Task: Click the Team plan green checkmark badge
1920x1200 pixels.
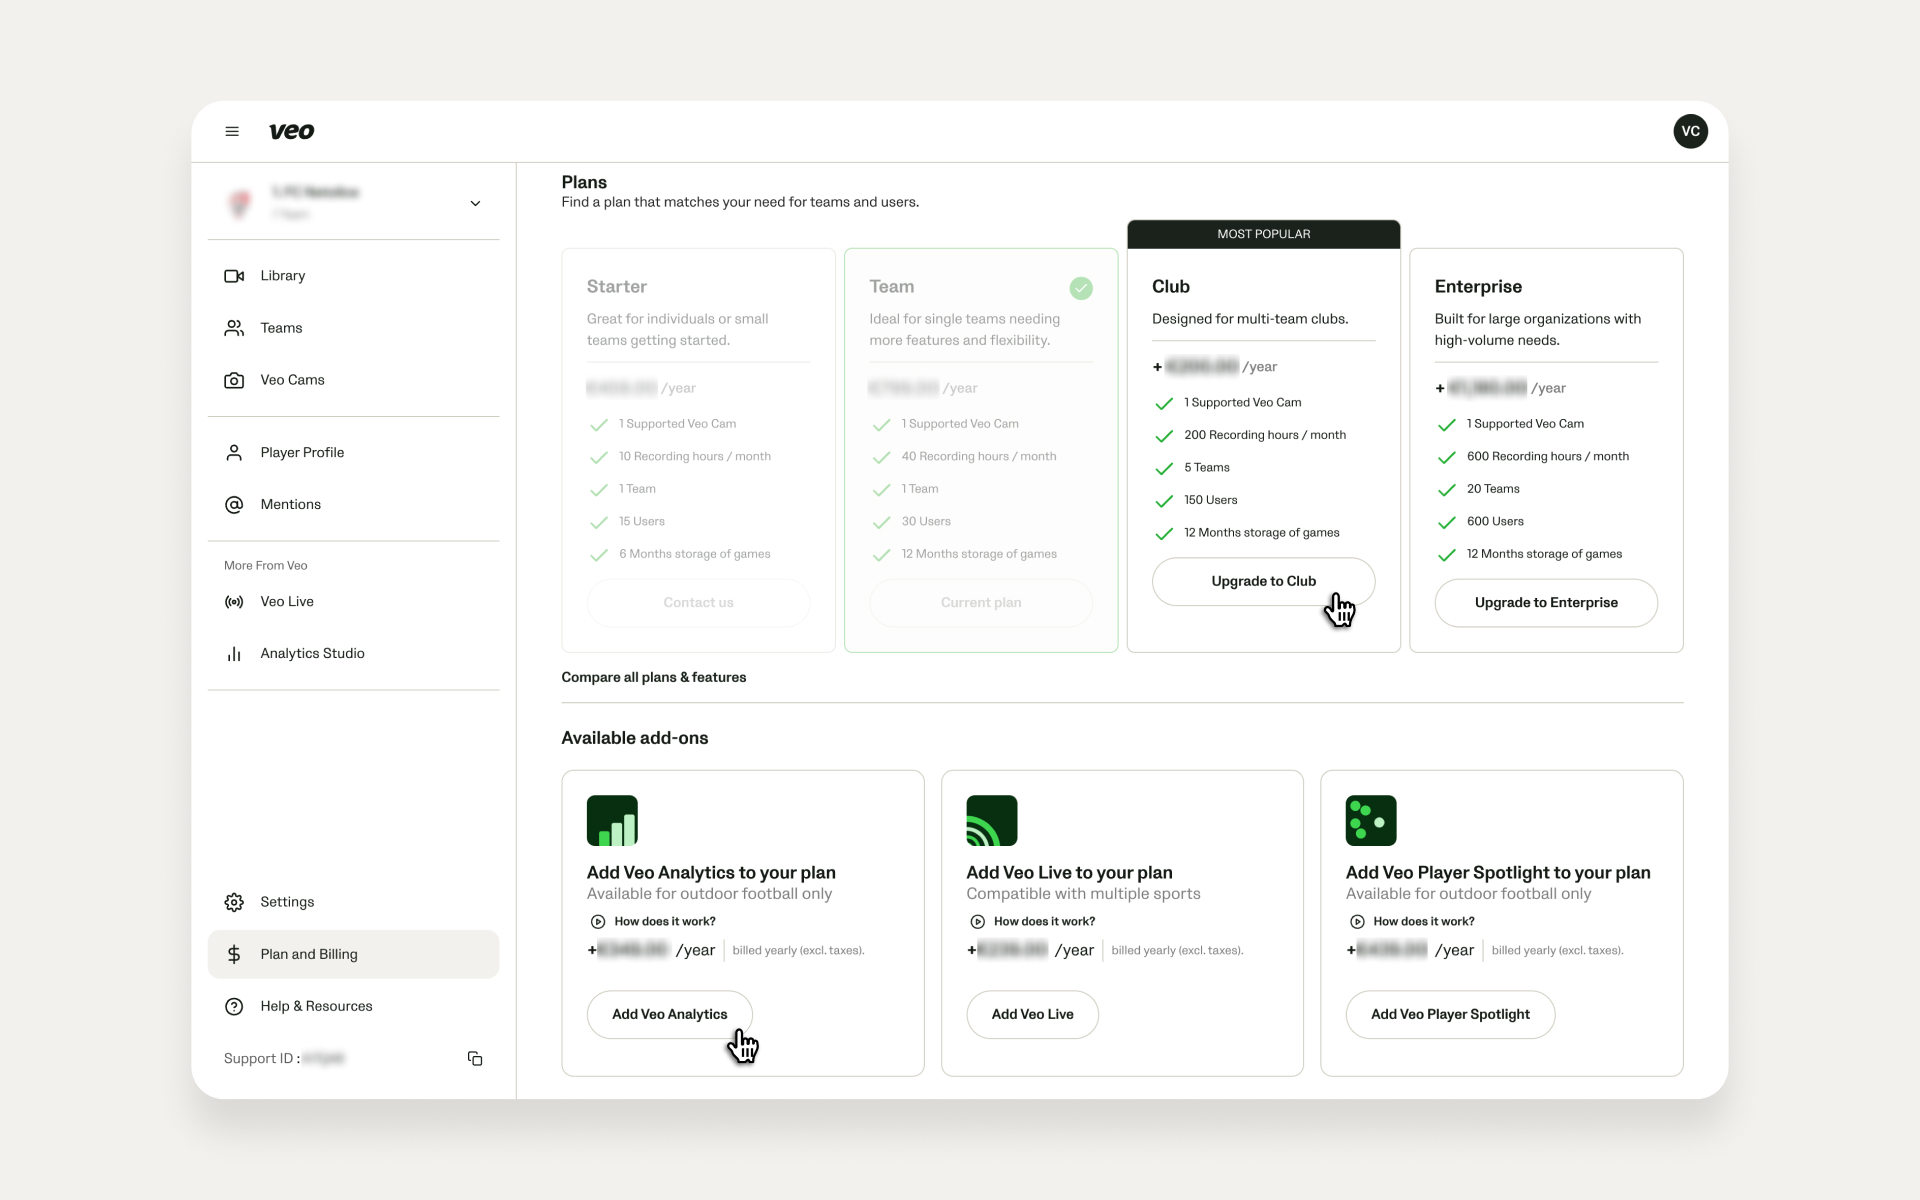Action: pos(1080,288)
